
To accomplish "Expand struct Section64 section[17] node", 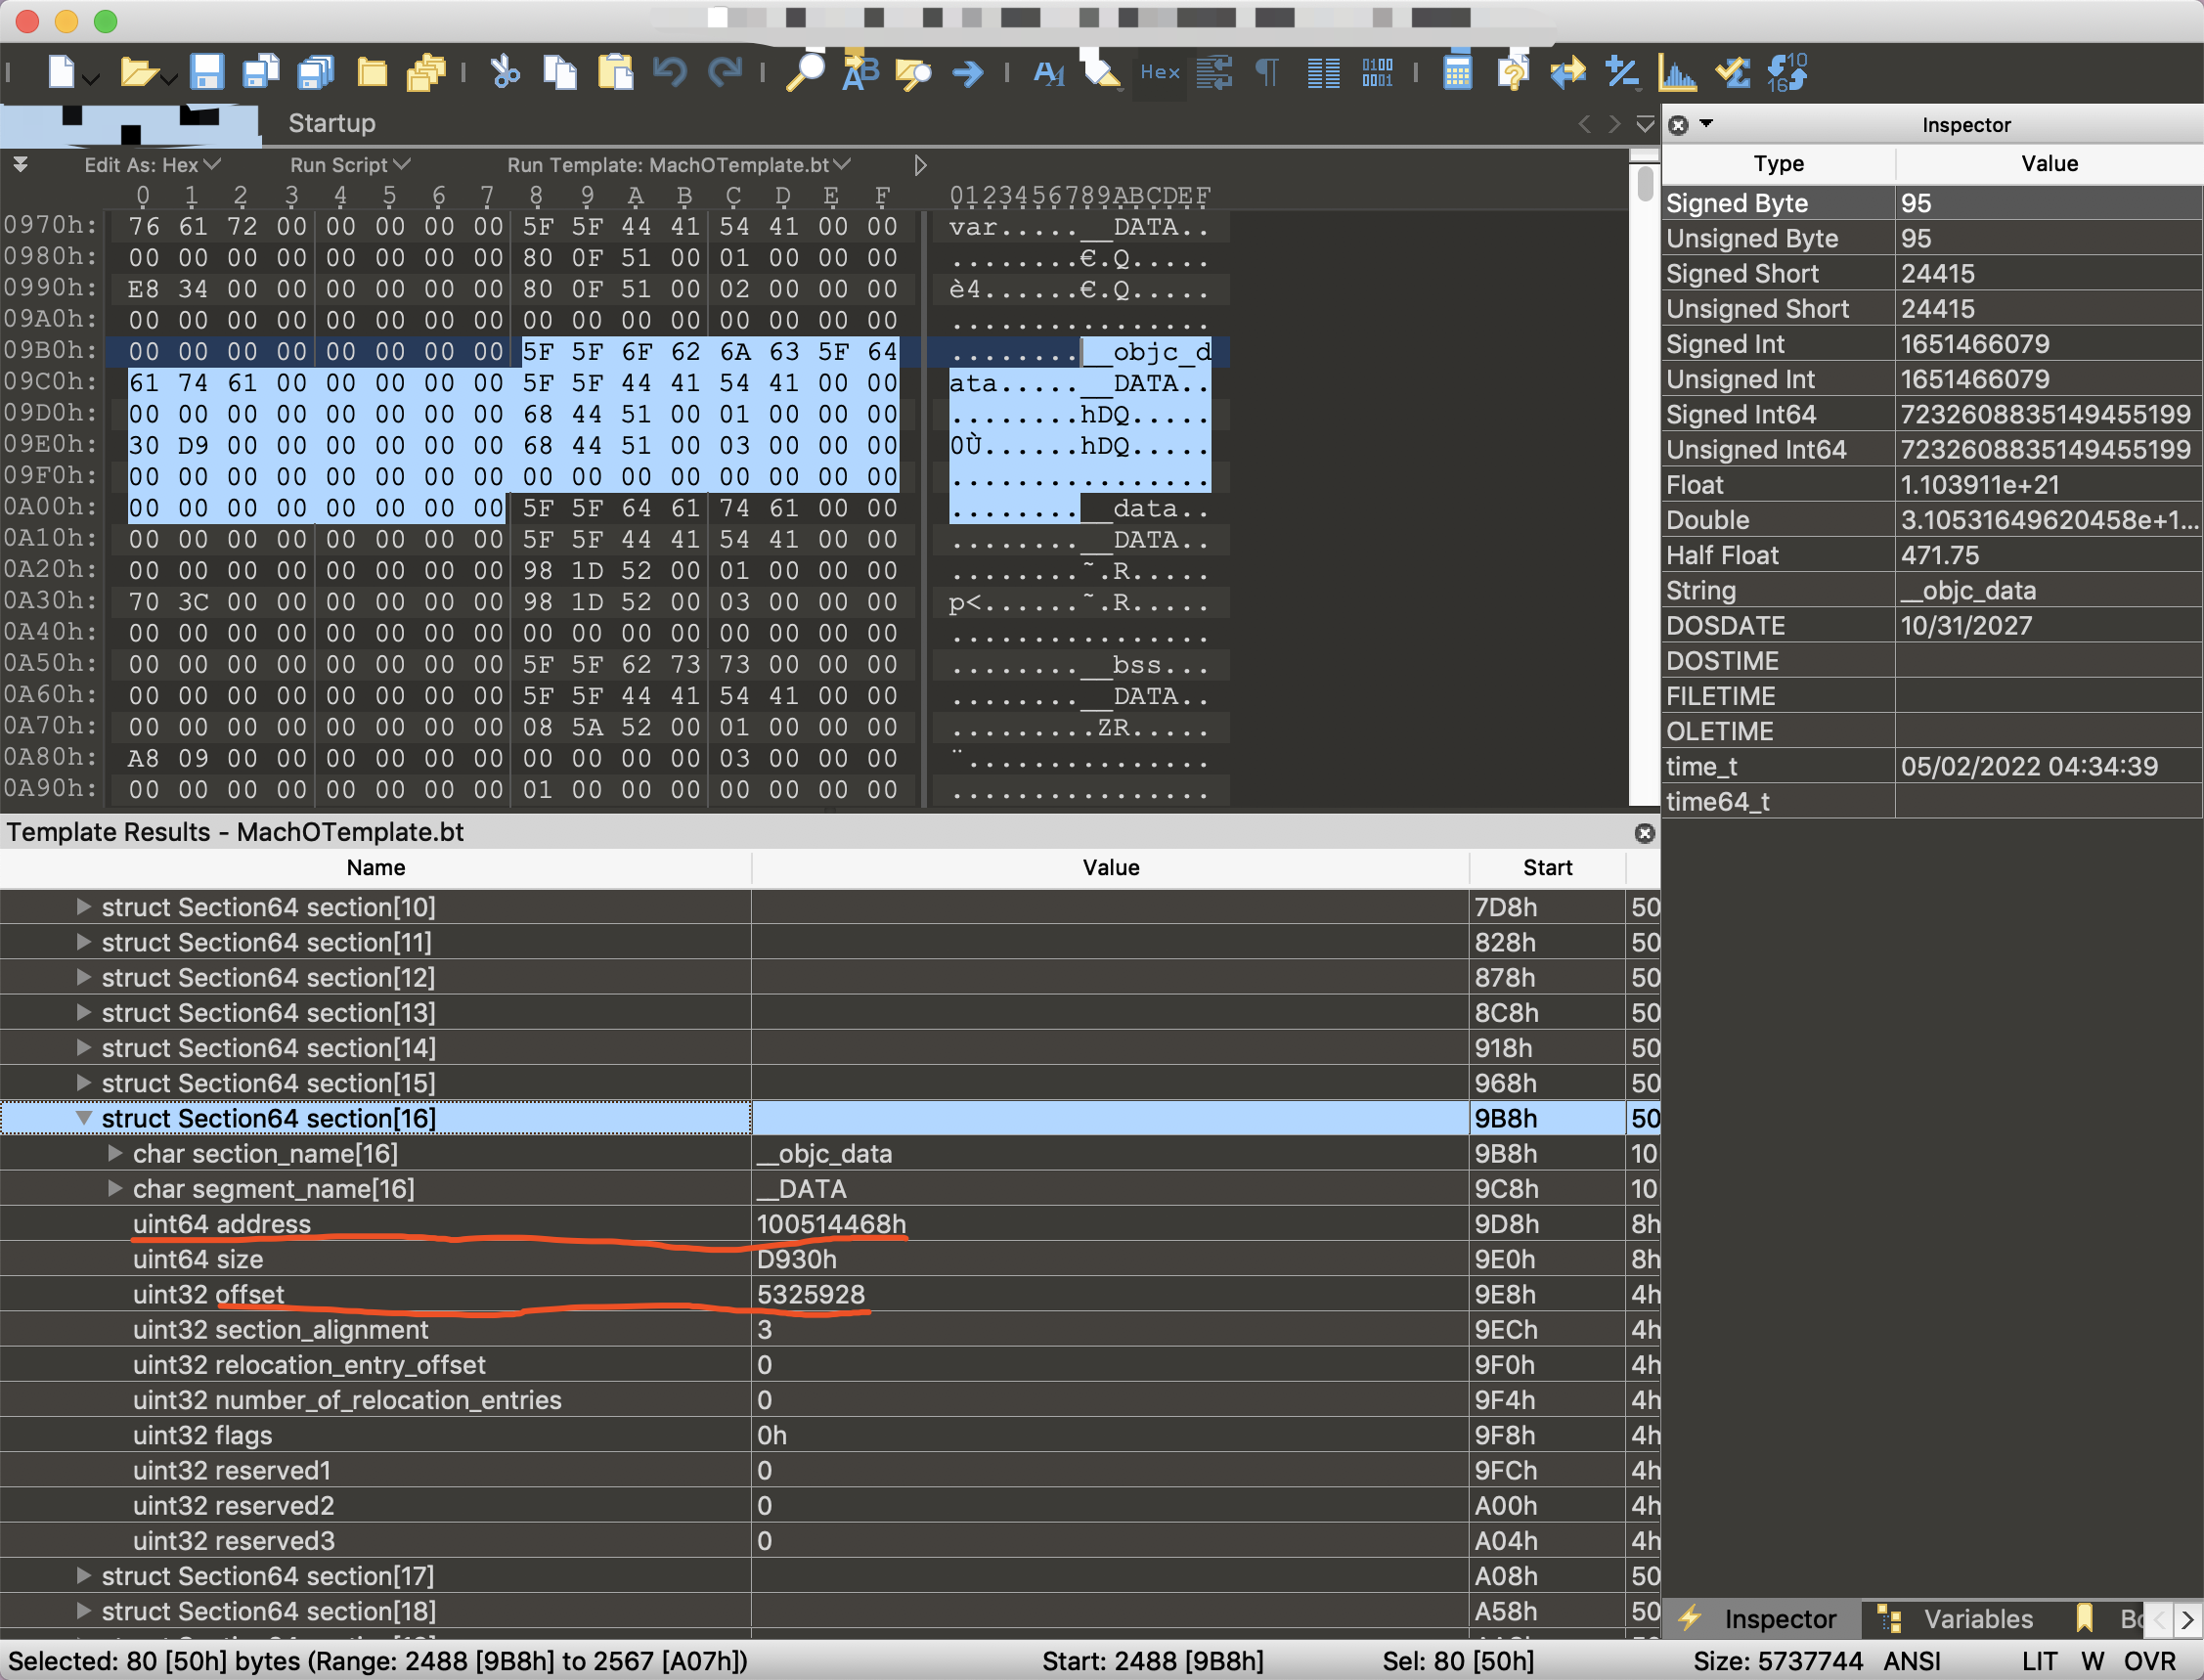I will coord(84,1576).
